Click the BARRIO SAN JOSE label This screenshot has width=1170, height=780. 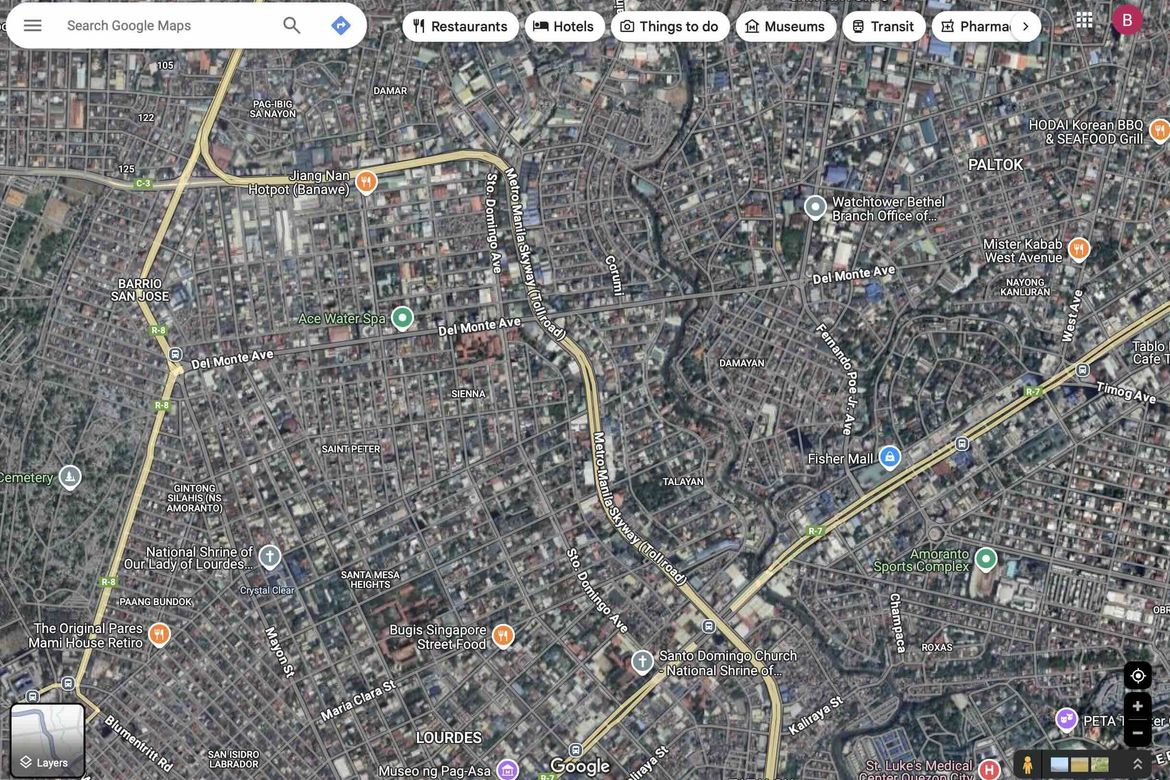click(x=140, y=290)
